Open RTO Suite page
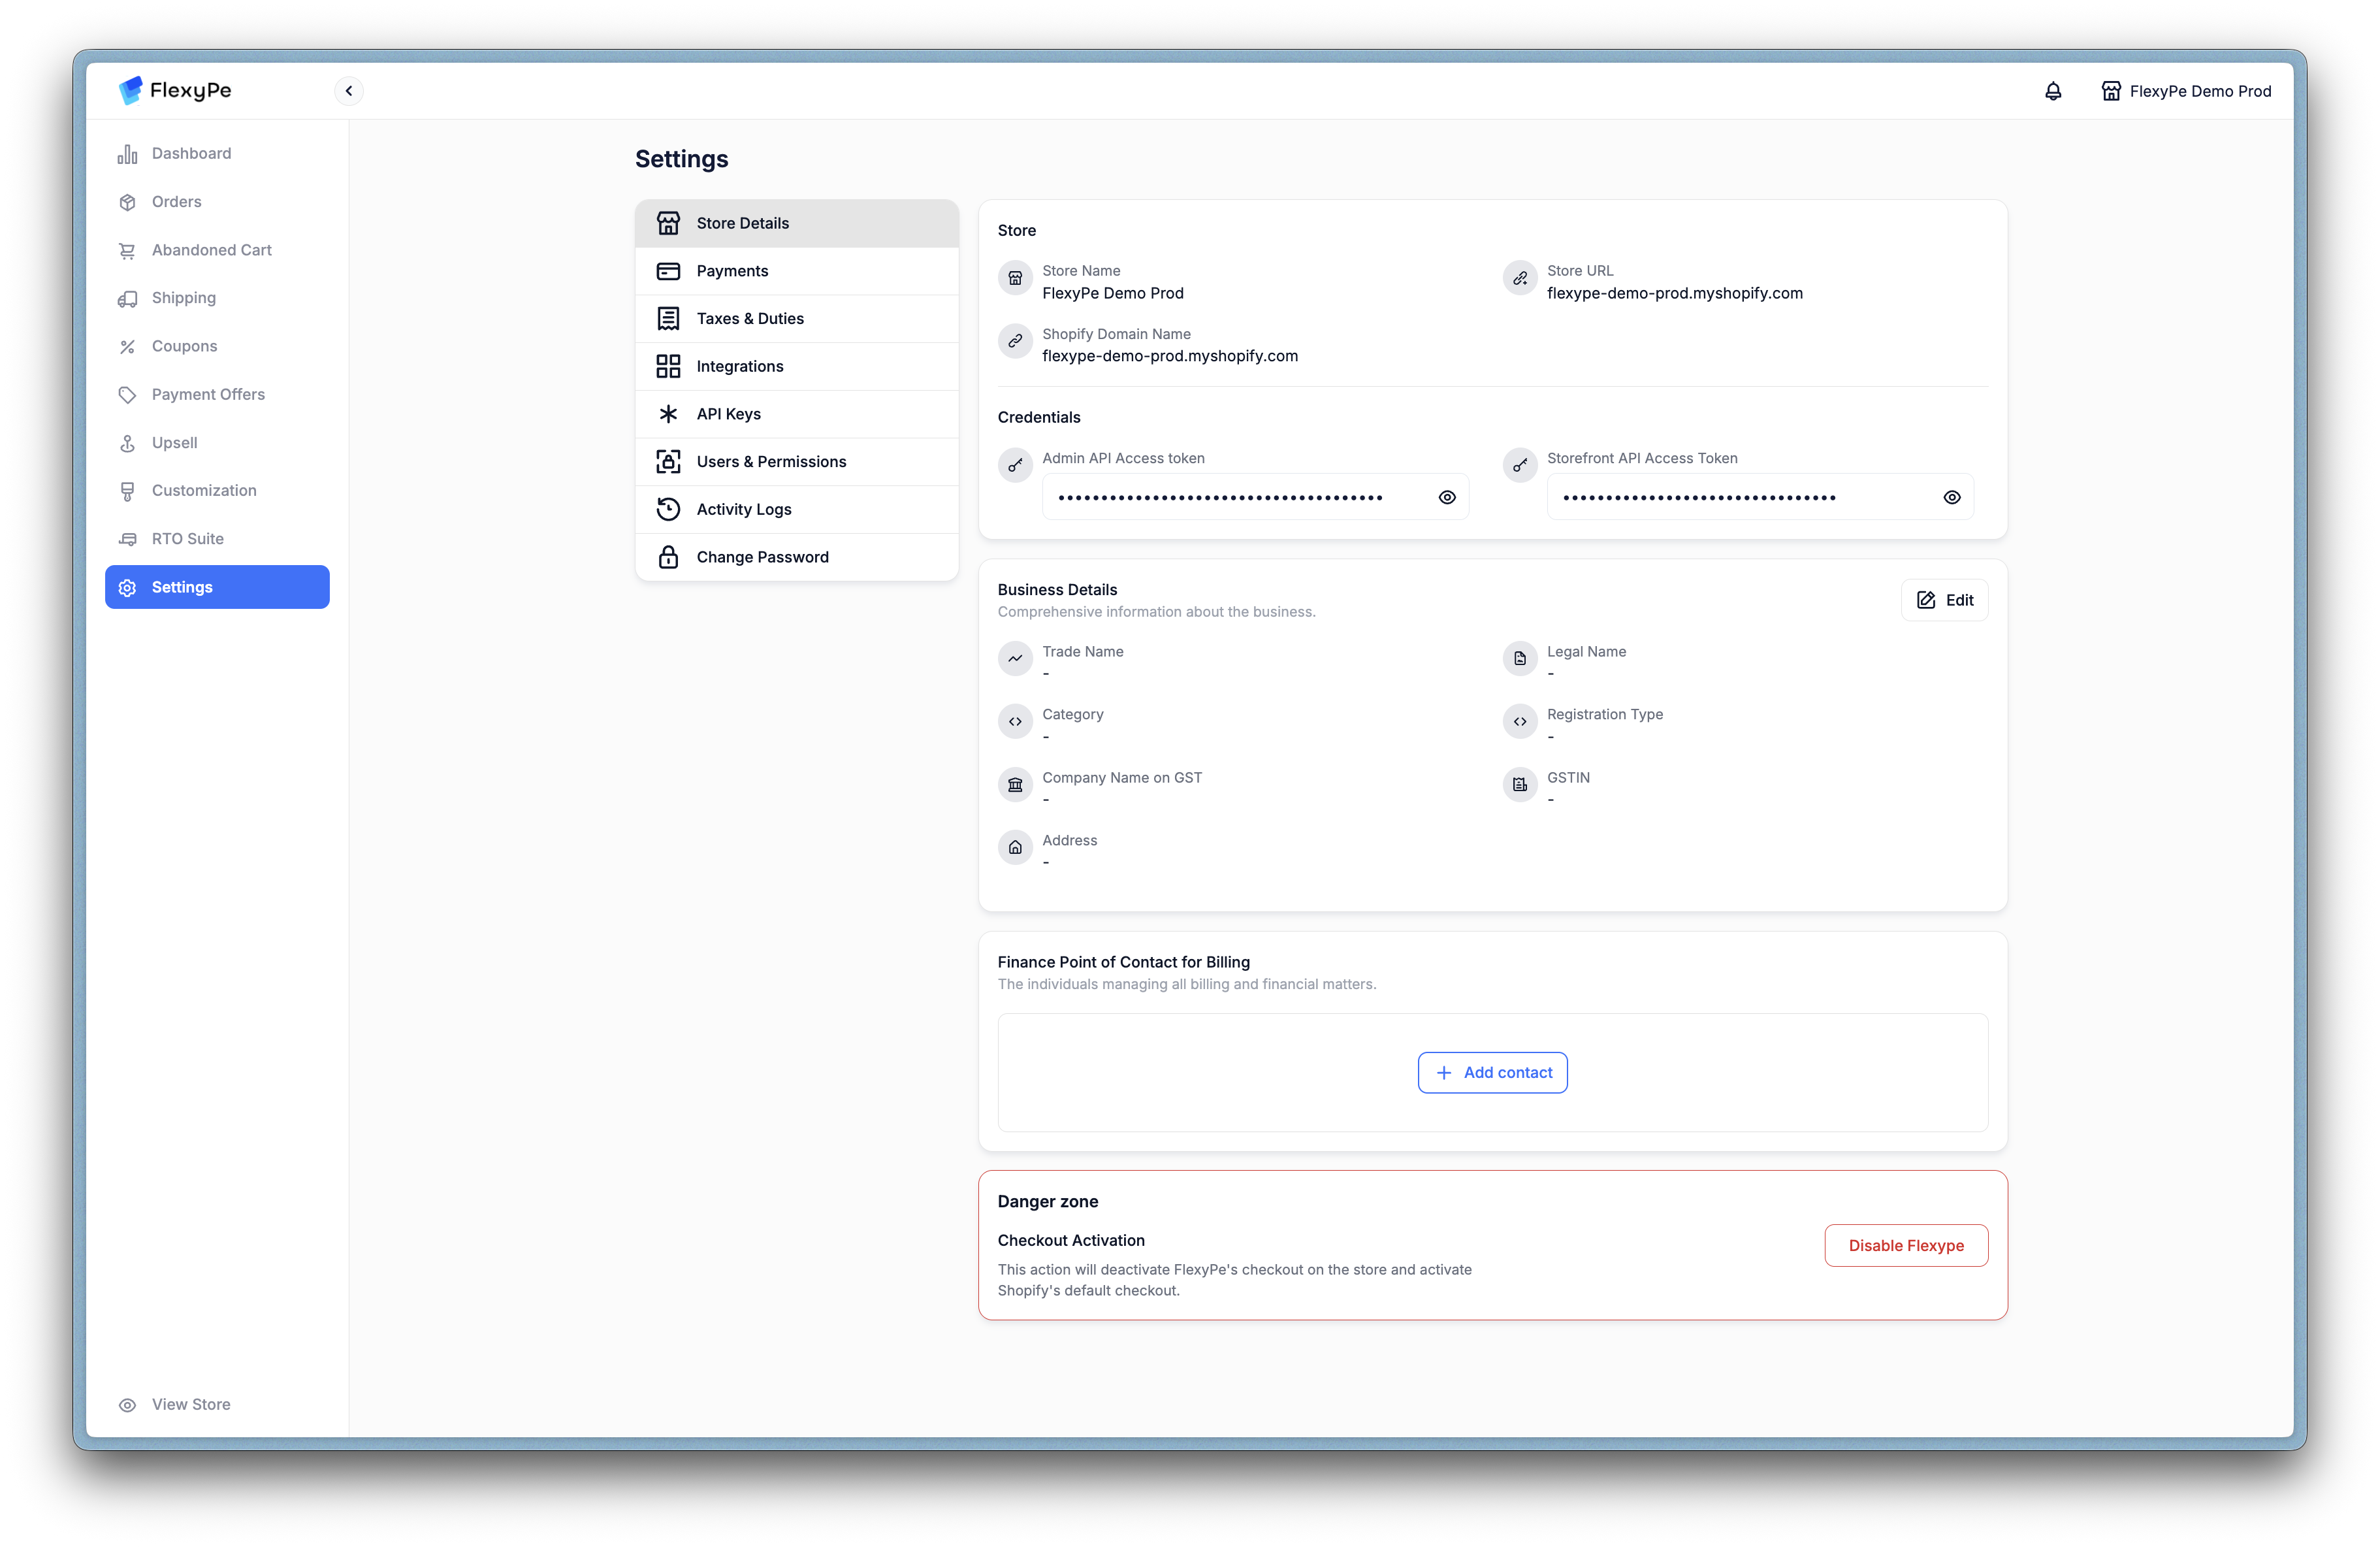 [x=187, y=539]
